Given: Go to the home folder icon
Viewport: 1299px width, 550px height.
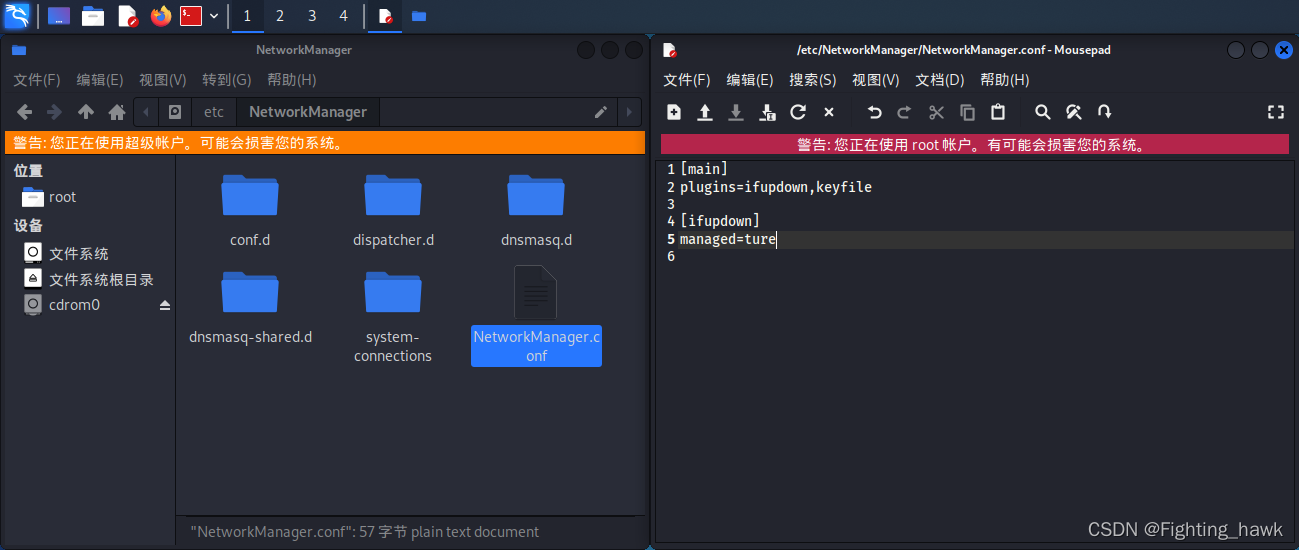Looking at the screenshot, I should (117, 112).
